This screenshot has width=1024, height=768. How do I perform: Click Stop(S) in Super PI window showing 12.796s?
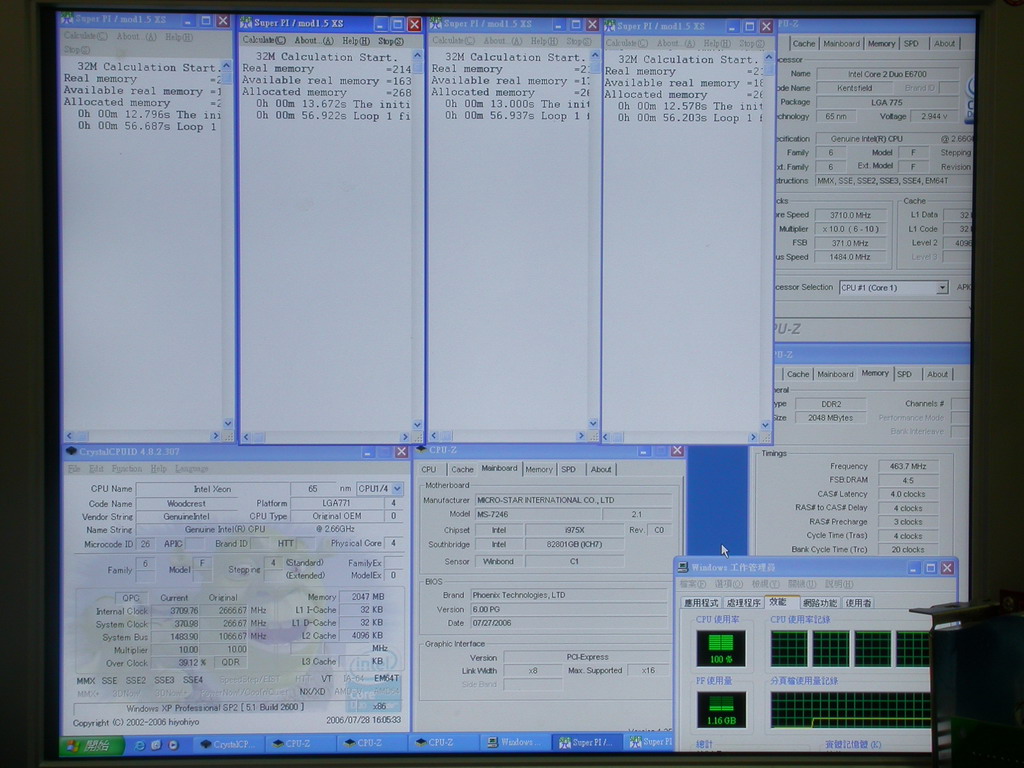[x=77, y=50]
